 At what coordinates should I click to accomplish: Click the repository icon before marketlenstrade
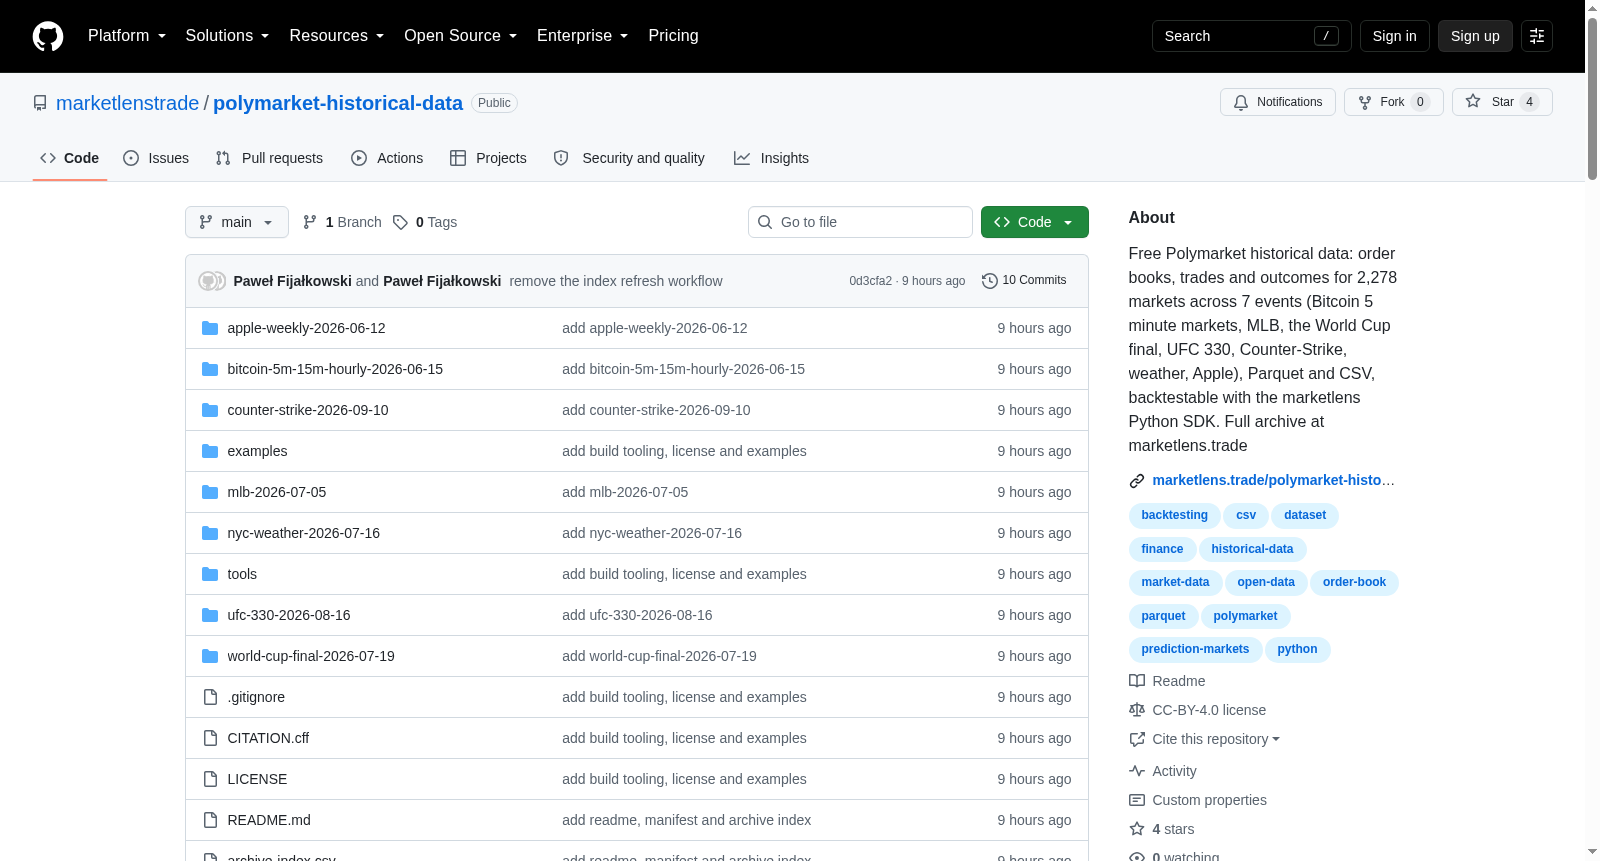pyautogui.click(x=40, y=103)
